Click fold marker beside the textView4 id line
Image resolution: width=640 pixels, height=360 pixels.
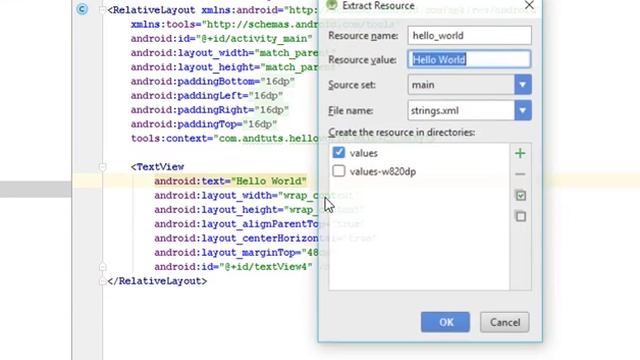click(102, 267)
